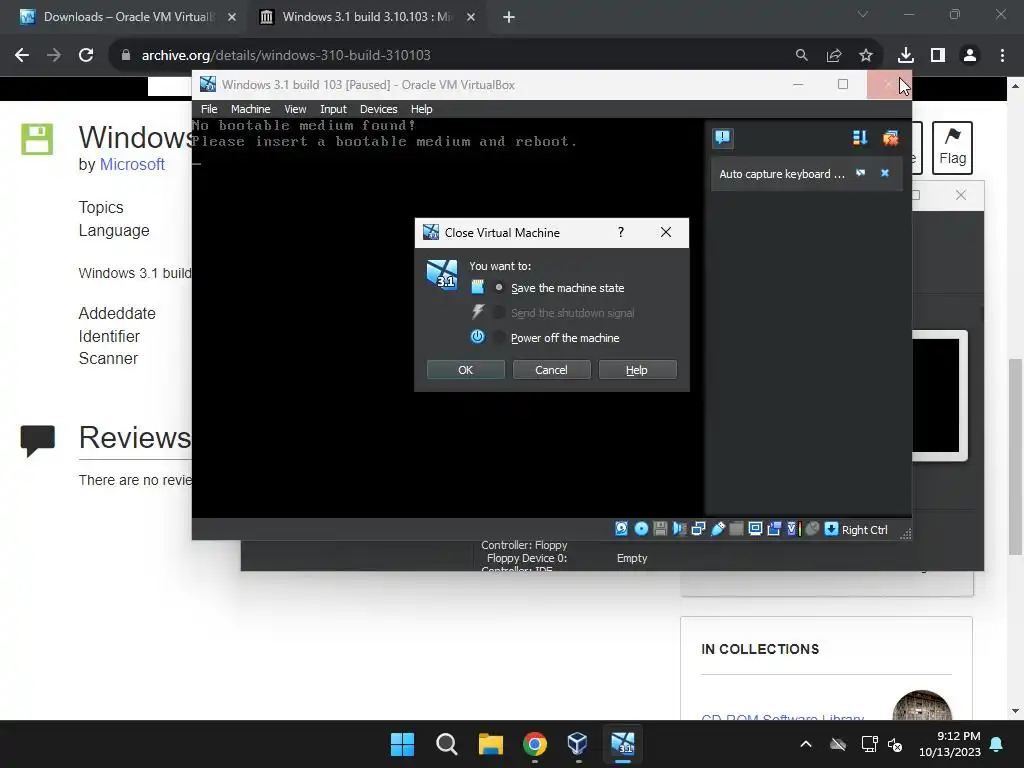Click the delete finished notifications icon
The width and height of the screenshot is (1024, 768).
tap(890, 138)
